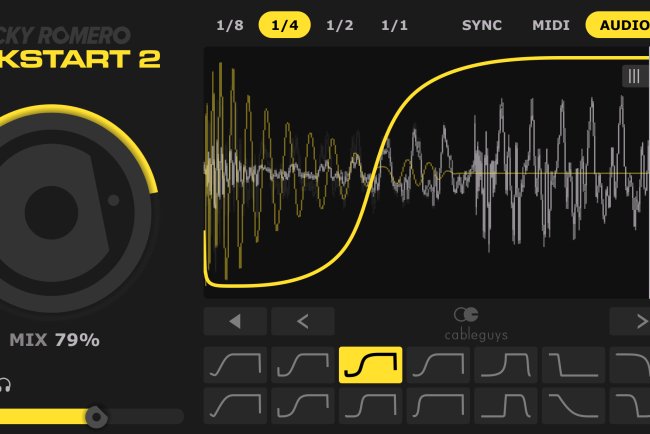Click the yellow slider handle below headphones
This screenshot has width=650, height=434.
(96, 416)
